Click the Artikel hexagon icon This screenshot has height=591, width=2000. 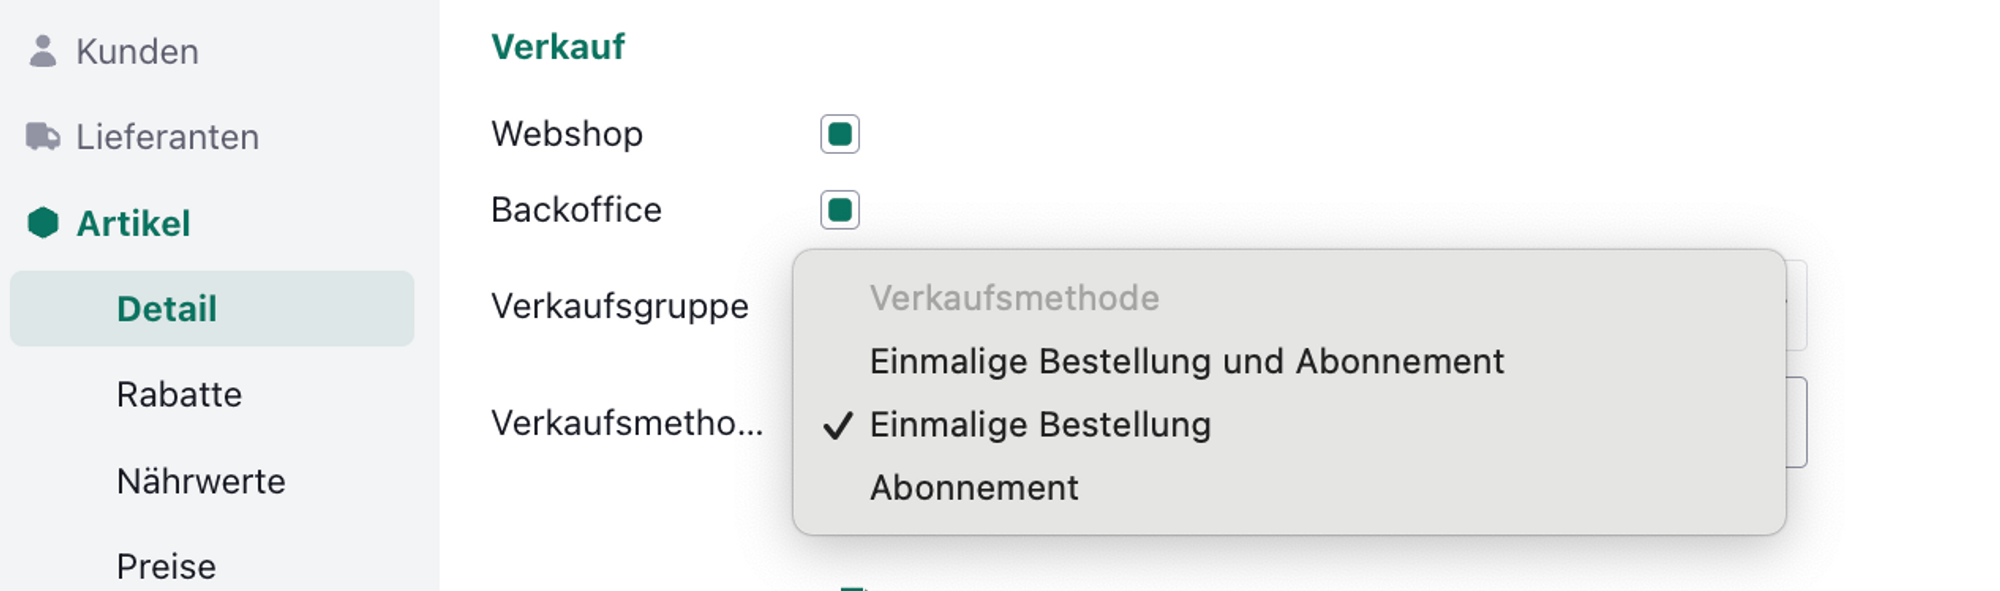tap(43, 223)
